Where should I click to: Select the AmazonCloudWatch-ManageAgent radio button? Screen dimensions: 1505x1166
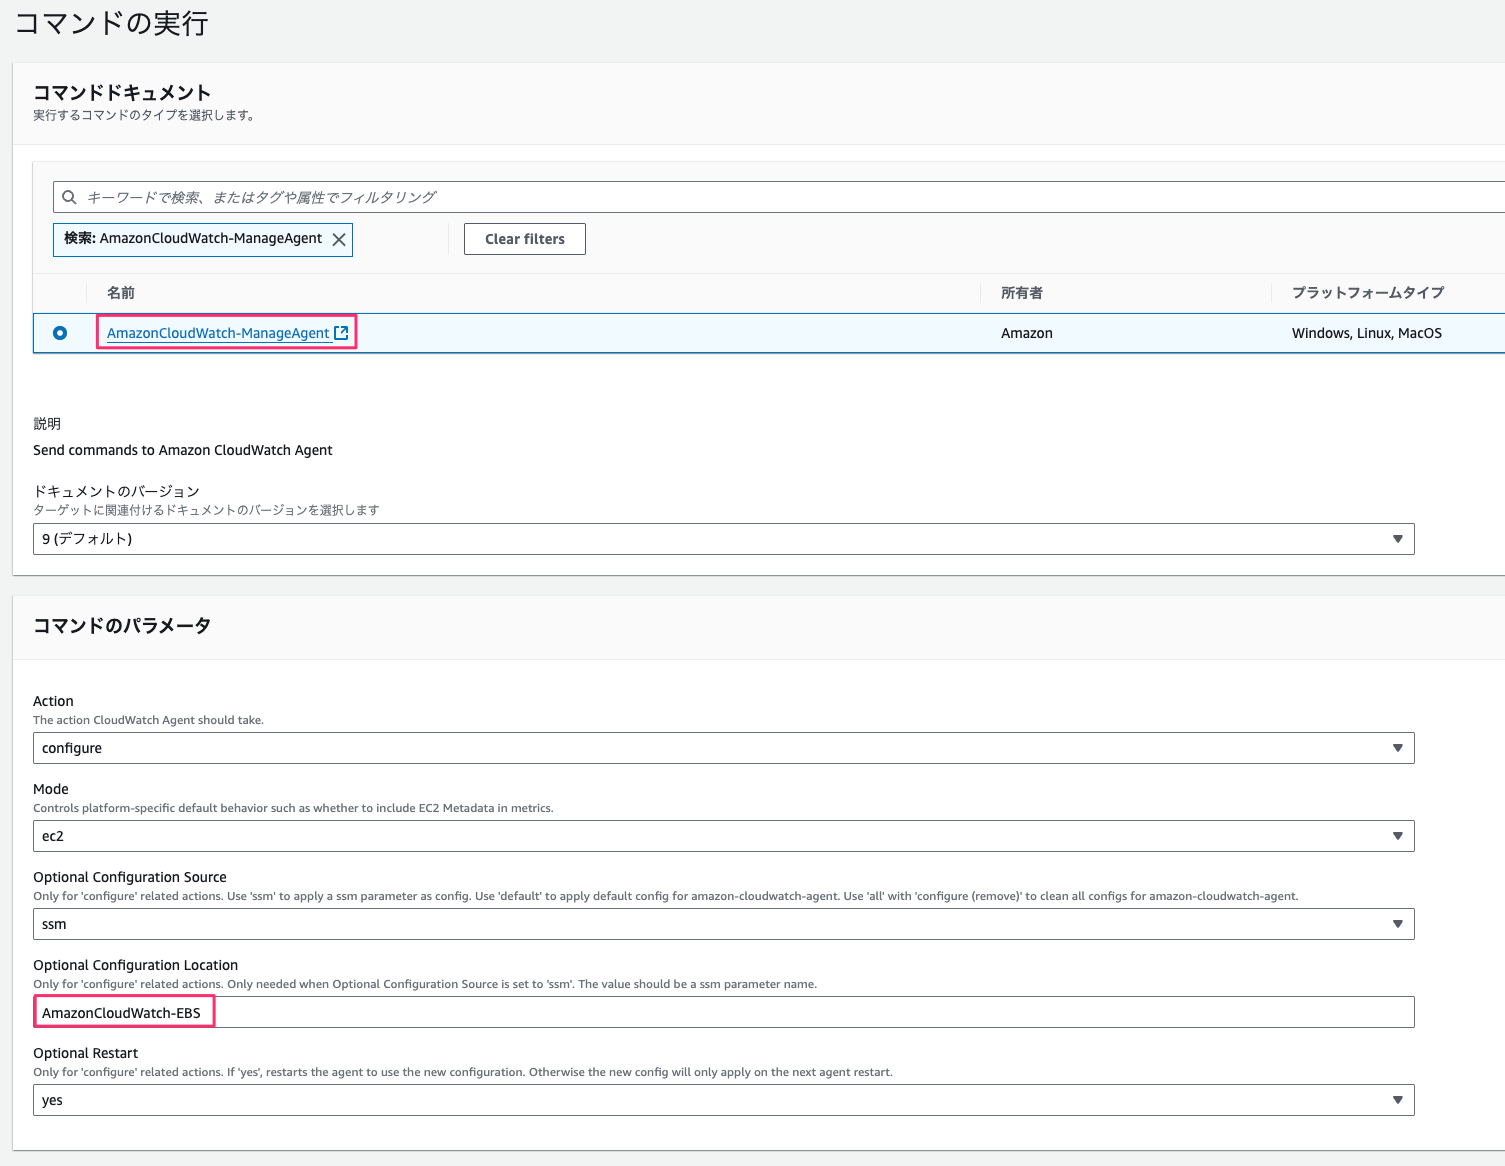click(x=60, y=333)
